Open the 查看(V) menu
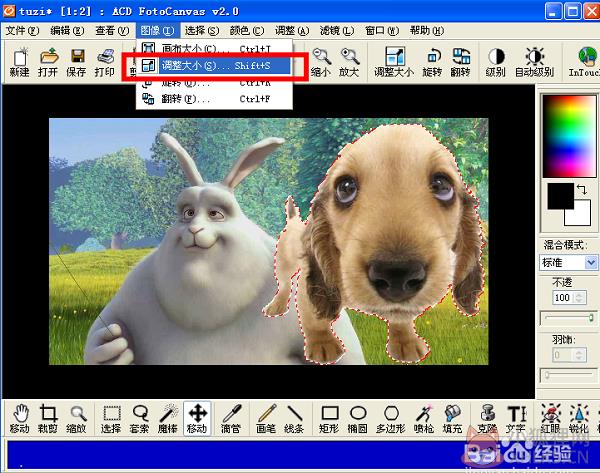 tap(112, 31)
